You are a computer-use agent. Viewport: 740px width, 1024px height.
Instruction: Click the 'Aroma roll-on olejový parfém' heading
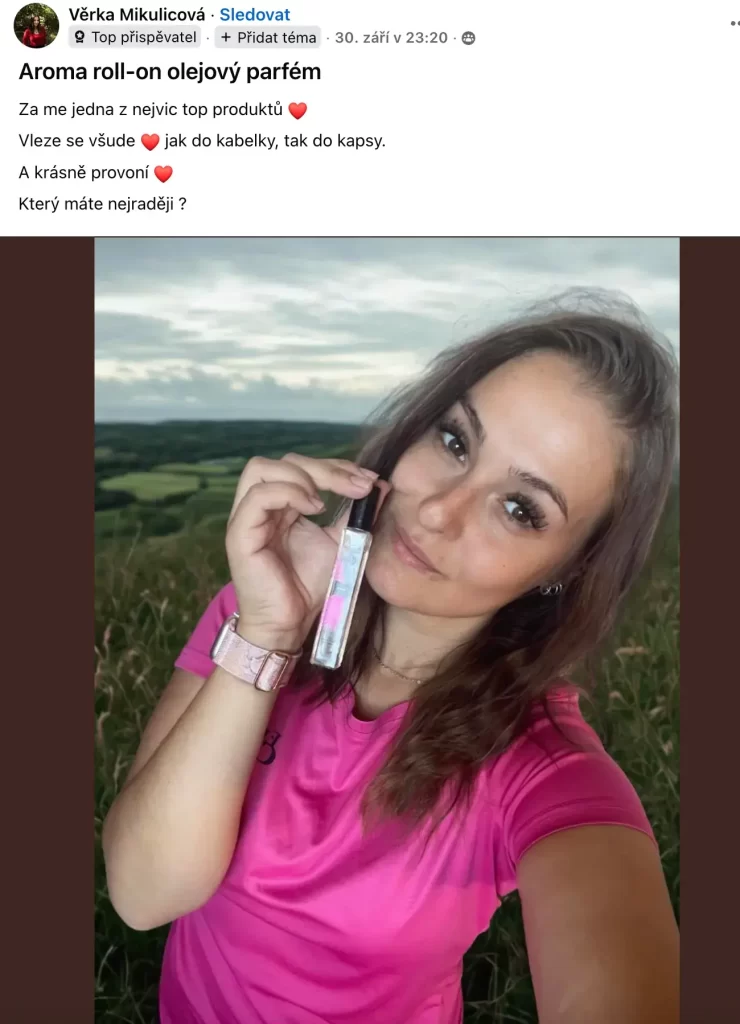(170, 72)
